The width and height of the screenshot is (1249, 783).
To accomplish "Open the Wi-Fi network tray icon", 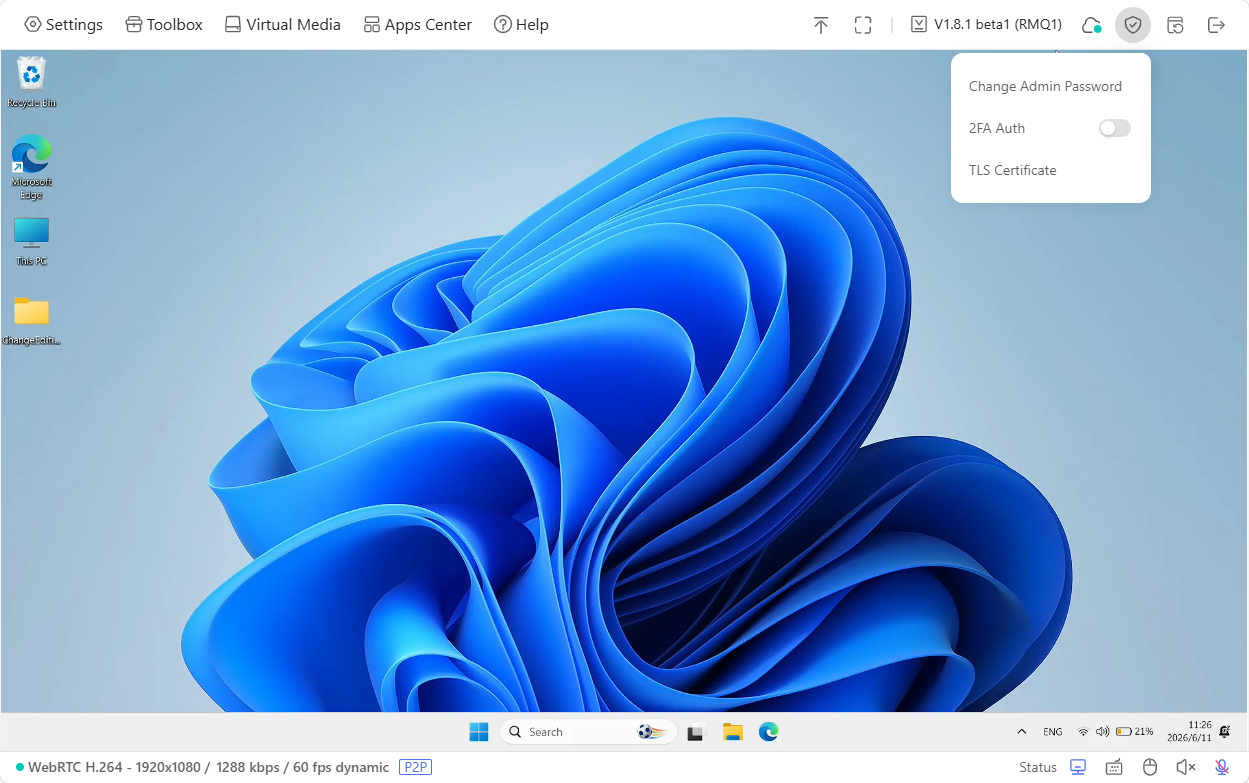I will pyautogui.click(x=1083, y=732).
